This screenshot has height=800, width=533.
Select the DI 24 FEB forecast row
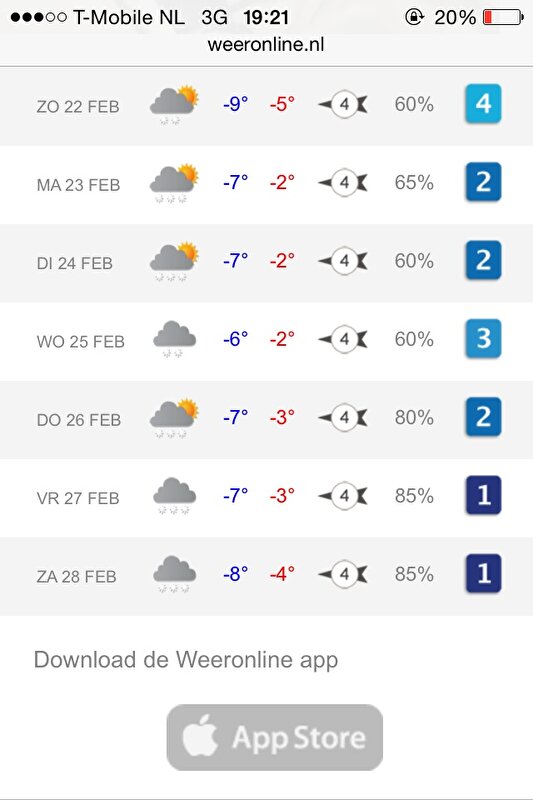coord(266,263)
